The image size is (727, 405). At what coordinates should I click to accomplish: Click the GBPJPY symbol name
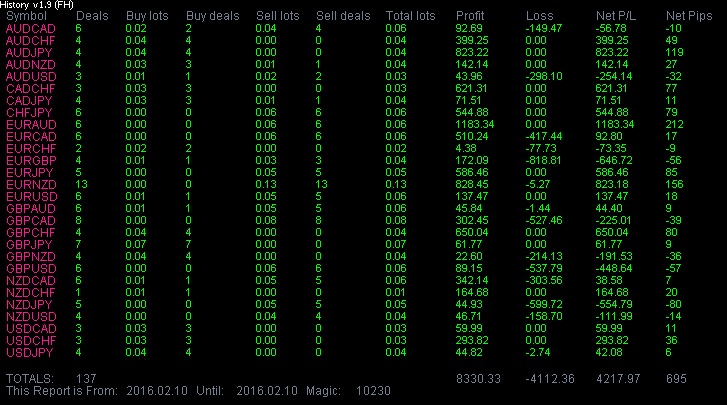pyautogui.click(x=29, y=245)
